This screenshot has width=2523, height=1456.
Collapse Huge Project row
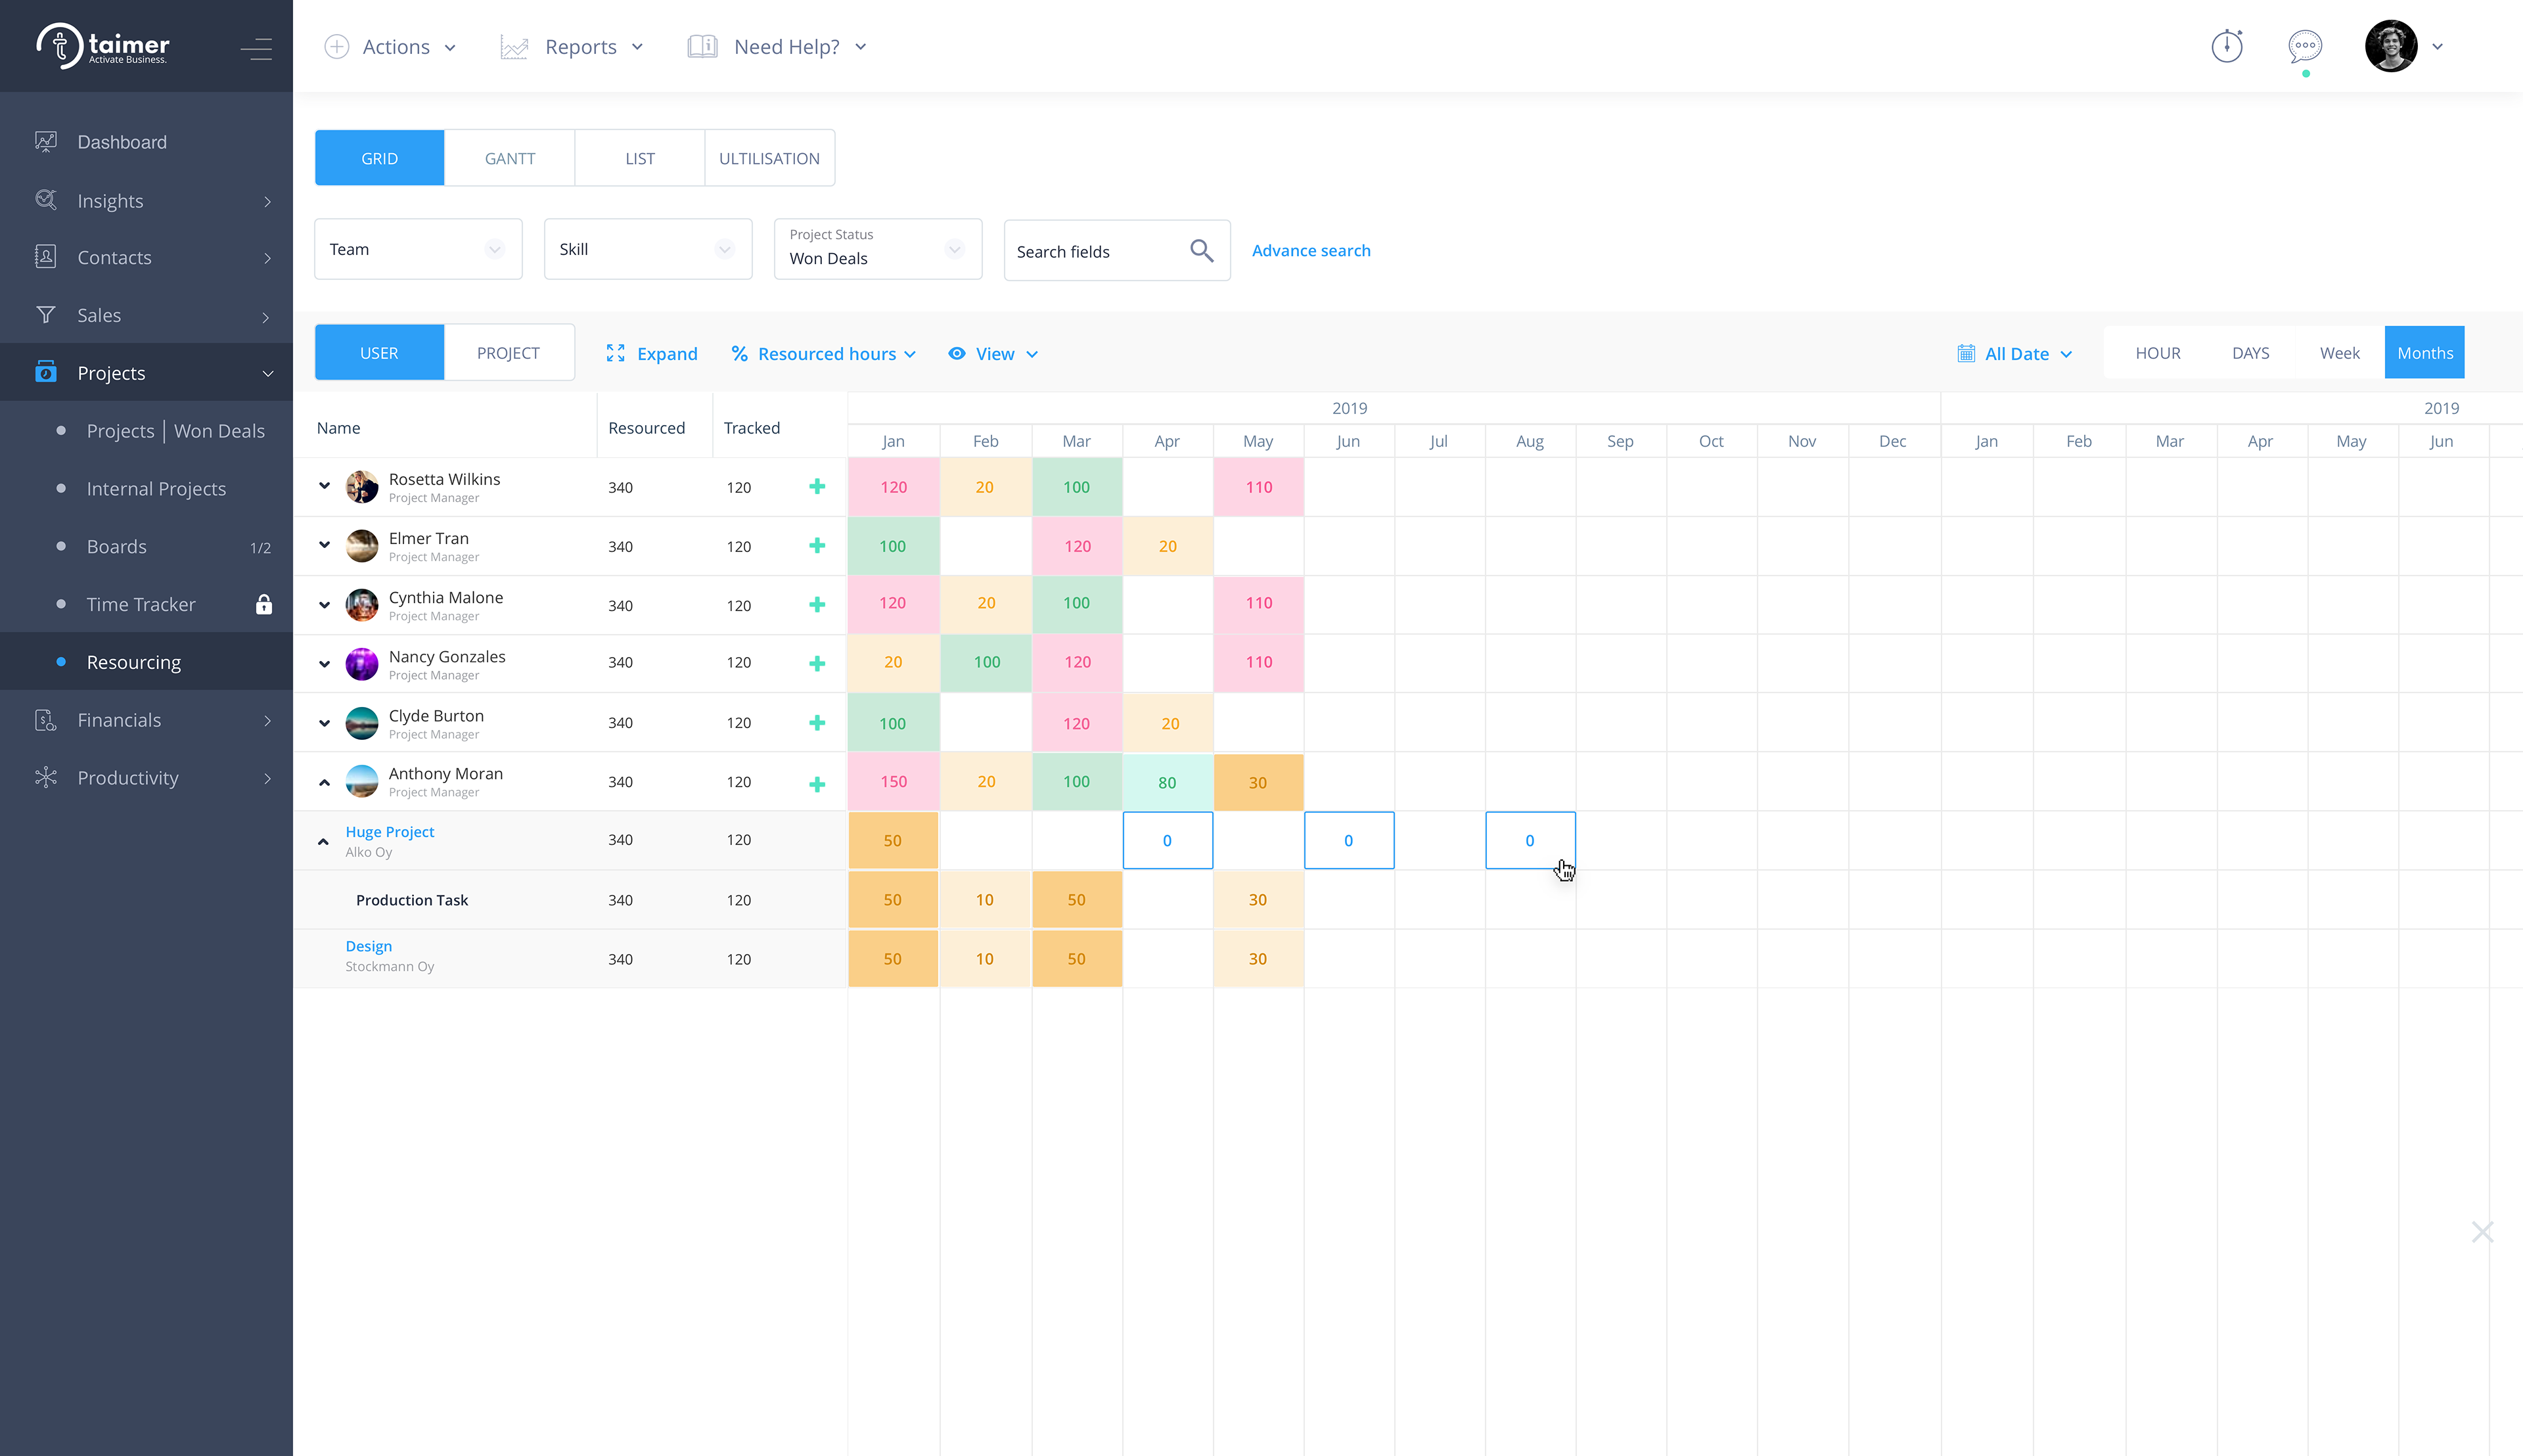click(323, 841)
